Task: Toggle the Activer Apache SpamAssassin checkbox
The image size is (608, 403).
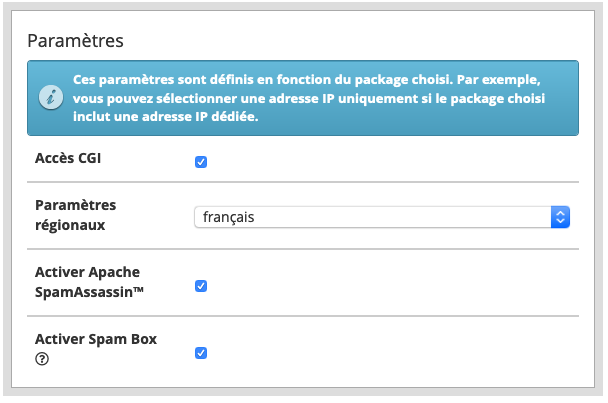Action: coord(201,286)
